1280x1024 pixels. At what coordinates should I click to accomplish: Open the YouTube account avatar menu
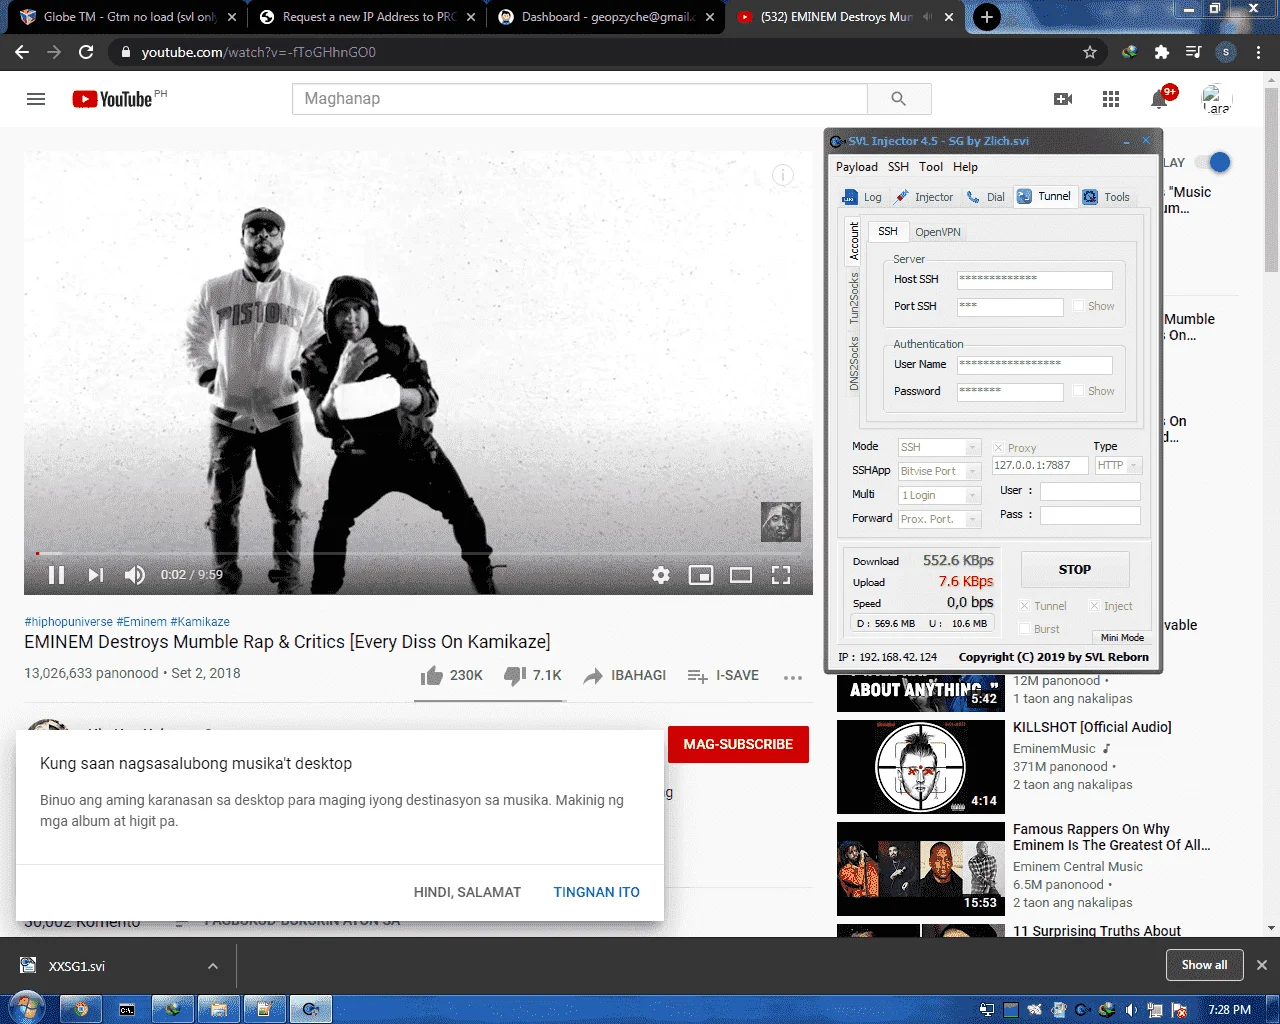tap(1217, 99)
